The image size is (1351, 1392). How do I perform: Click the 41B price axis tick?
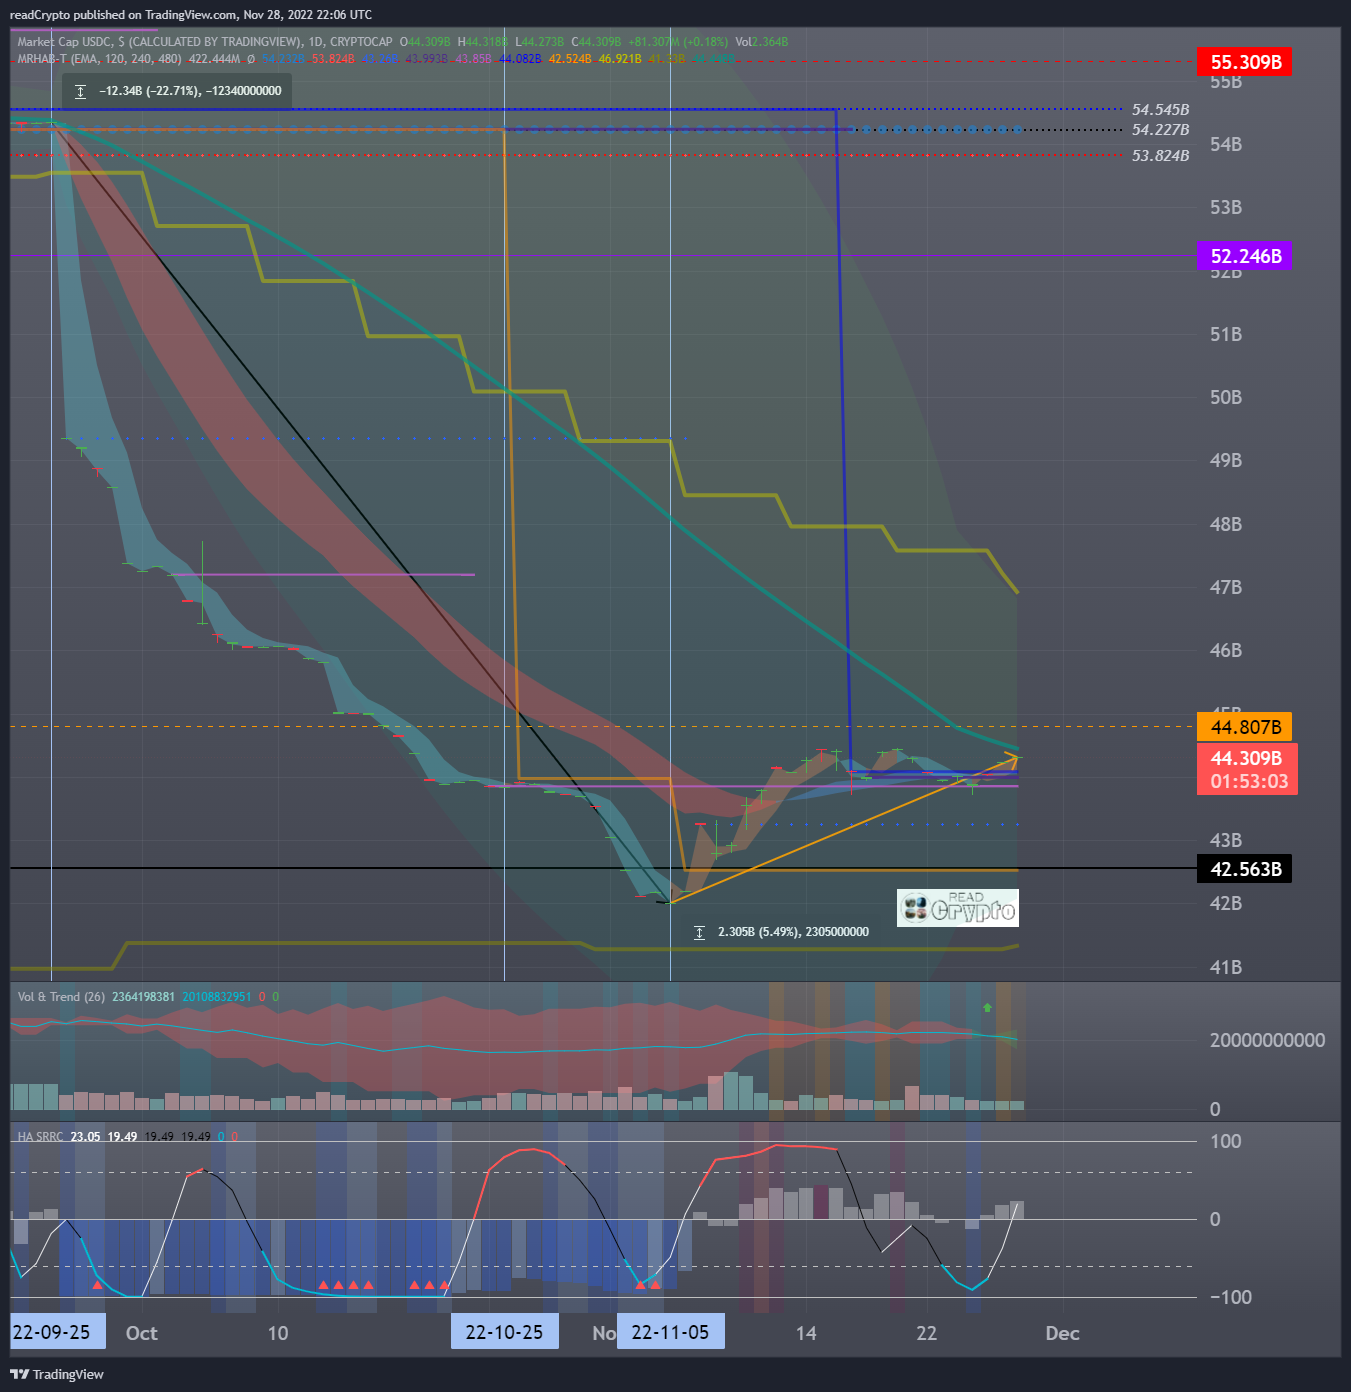tap(1226, 967)
